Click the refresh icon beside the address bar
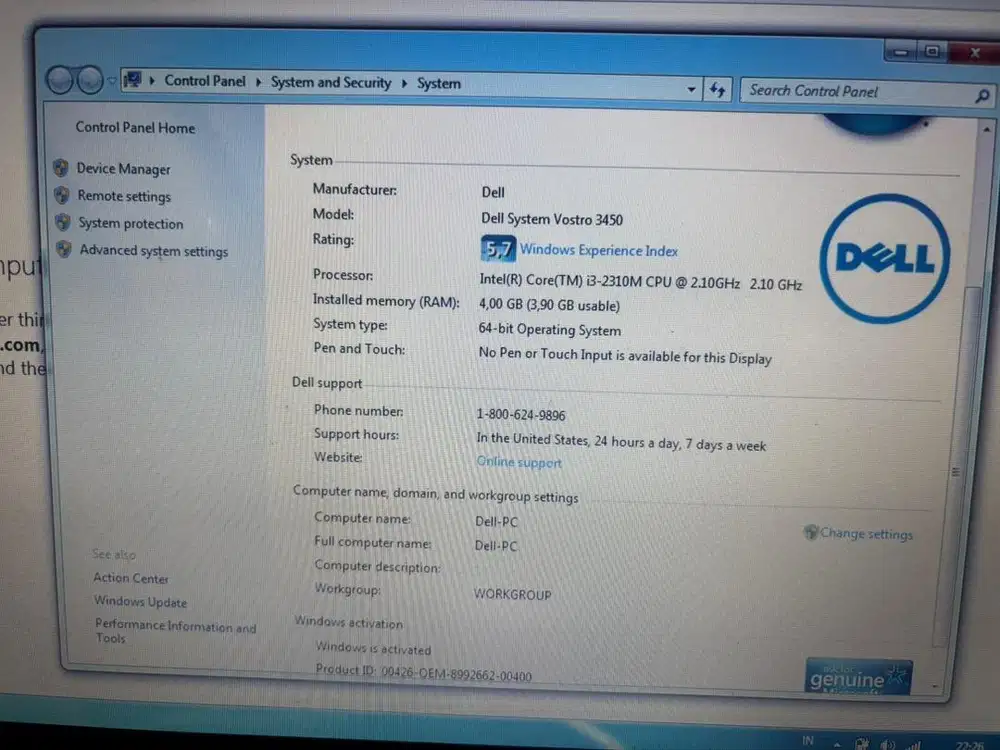This screenshot has height=750, width=1000. coord(718,89)
